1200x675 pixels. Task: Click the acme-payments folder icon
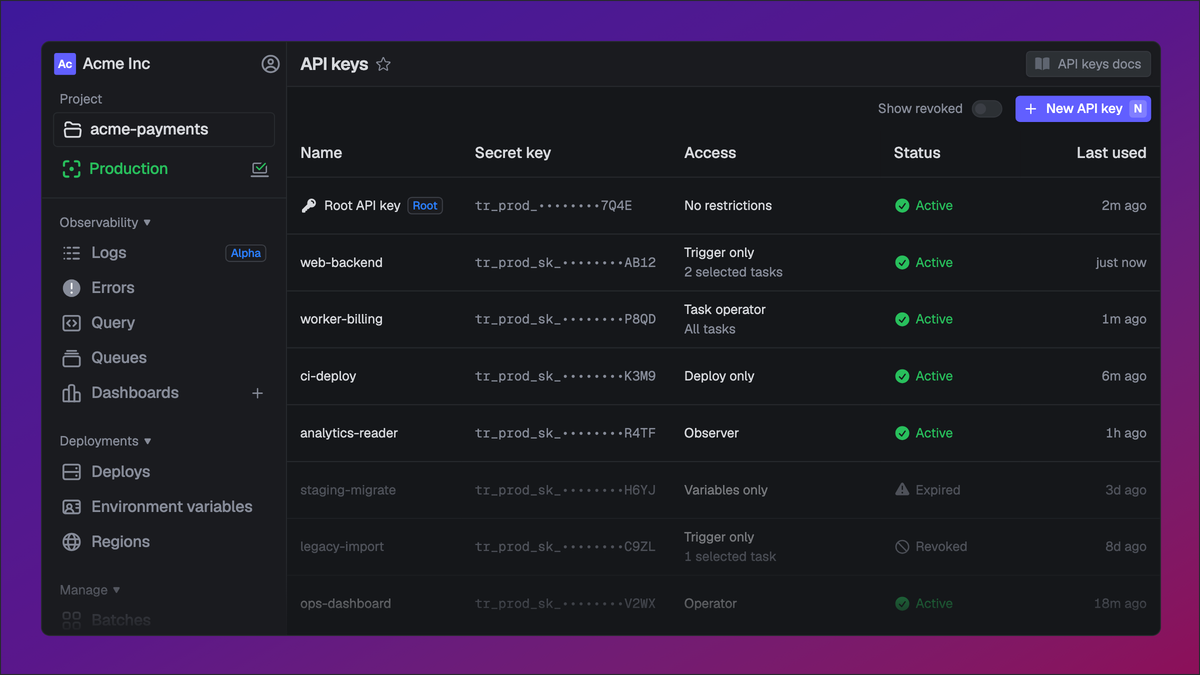pyautogui.click(x=72, y=130)
